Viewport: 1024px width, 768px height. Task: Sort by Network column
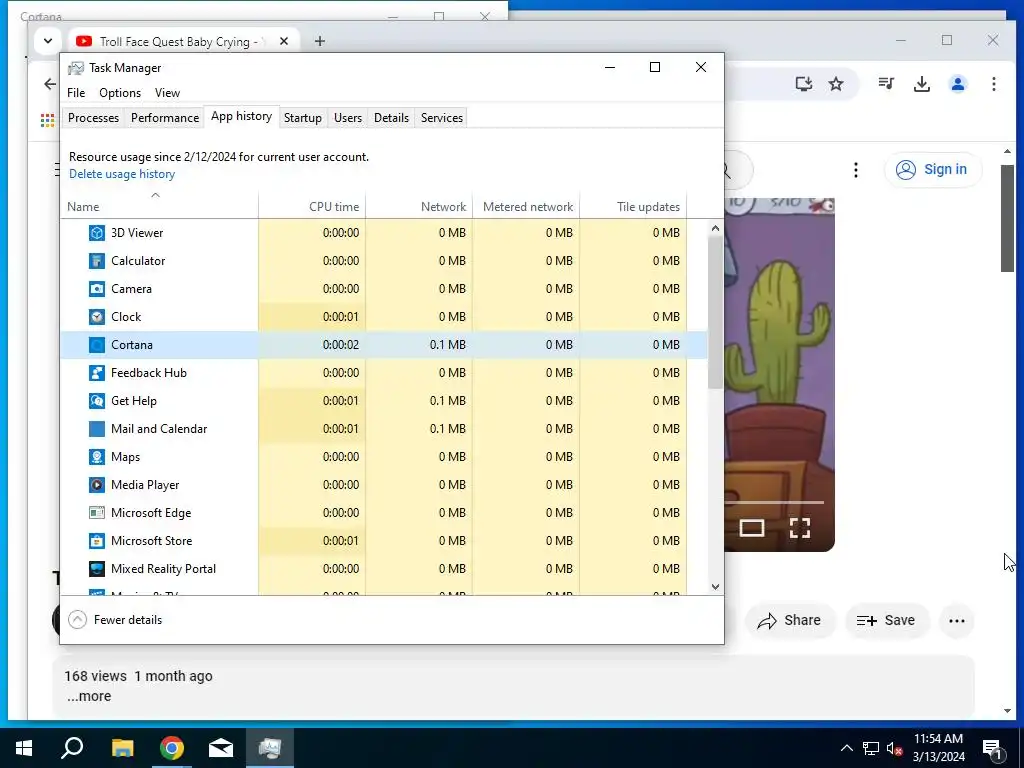[419, 206]
